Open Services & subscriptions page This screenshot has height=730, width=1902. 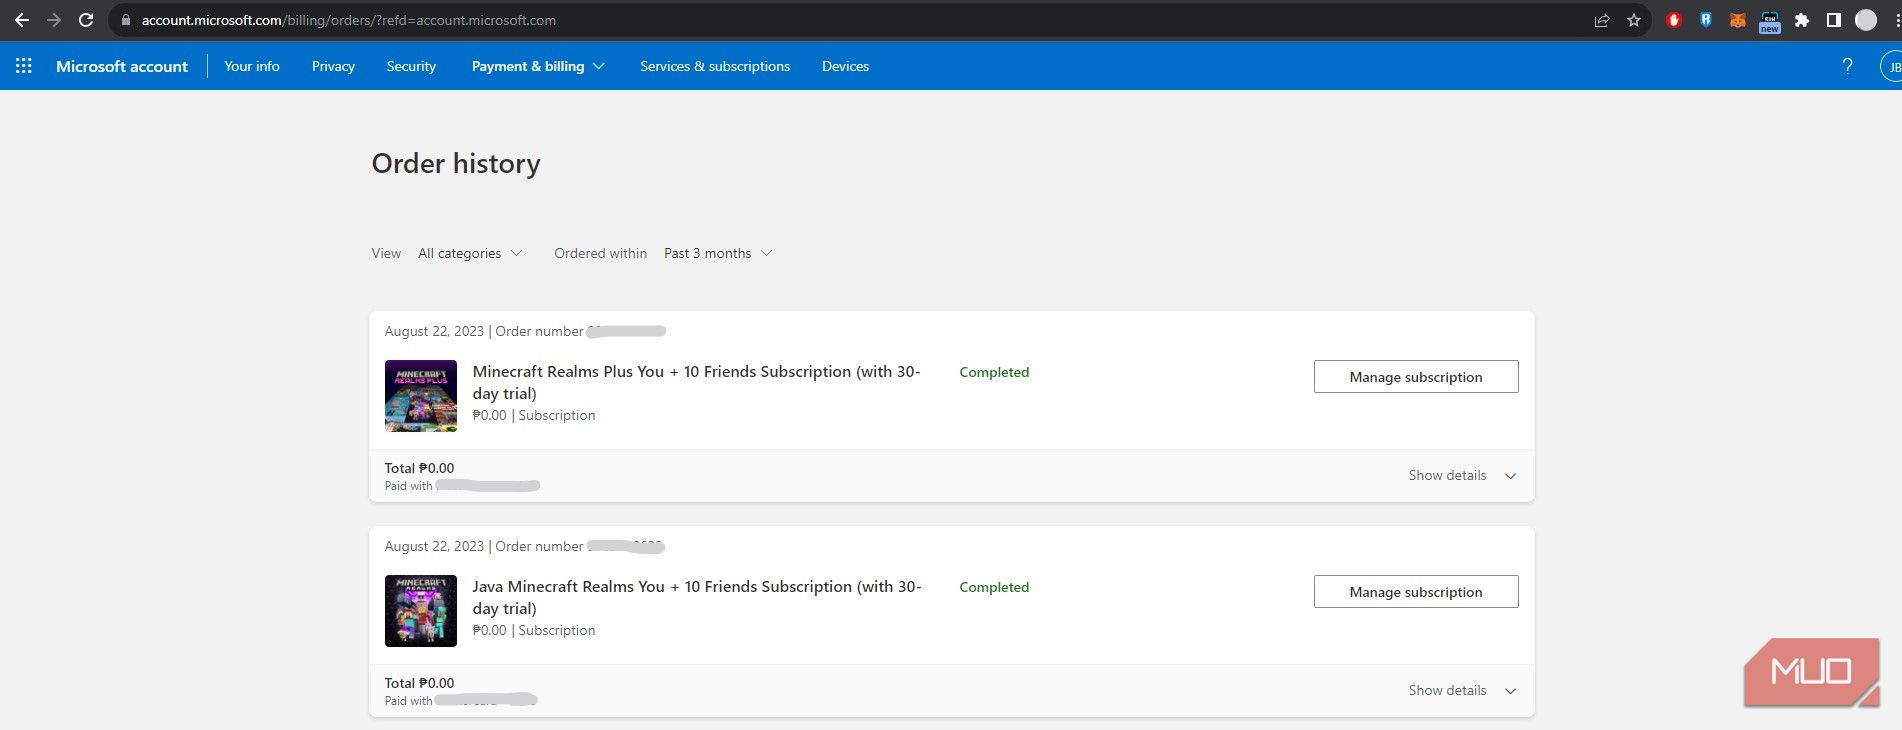[x=714, y=66]
